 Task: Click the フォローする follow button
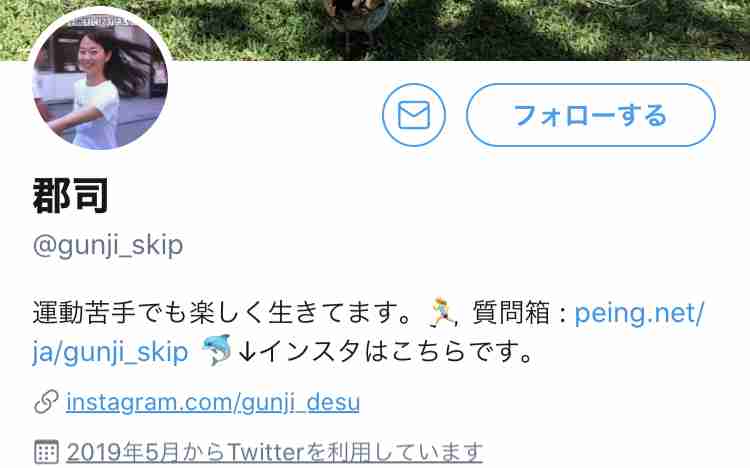(x=591, y=115)
